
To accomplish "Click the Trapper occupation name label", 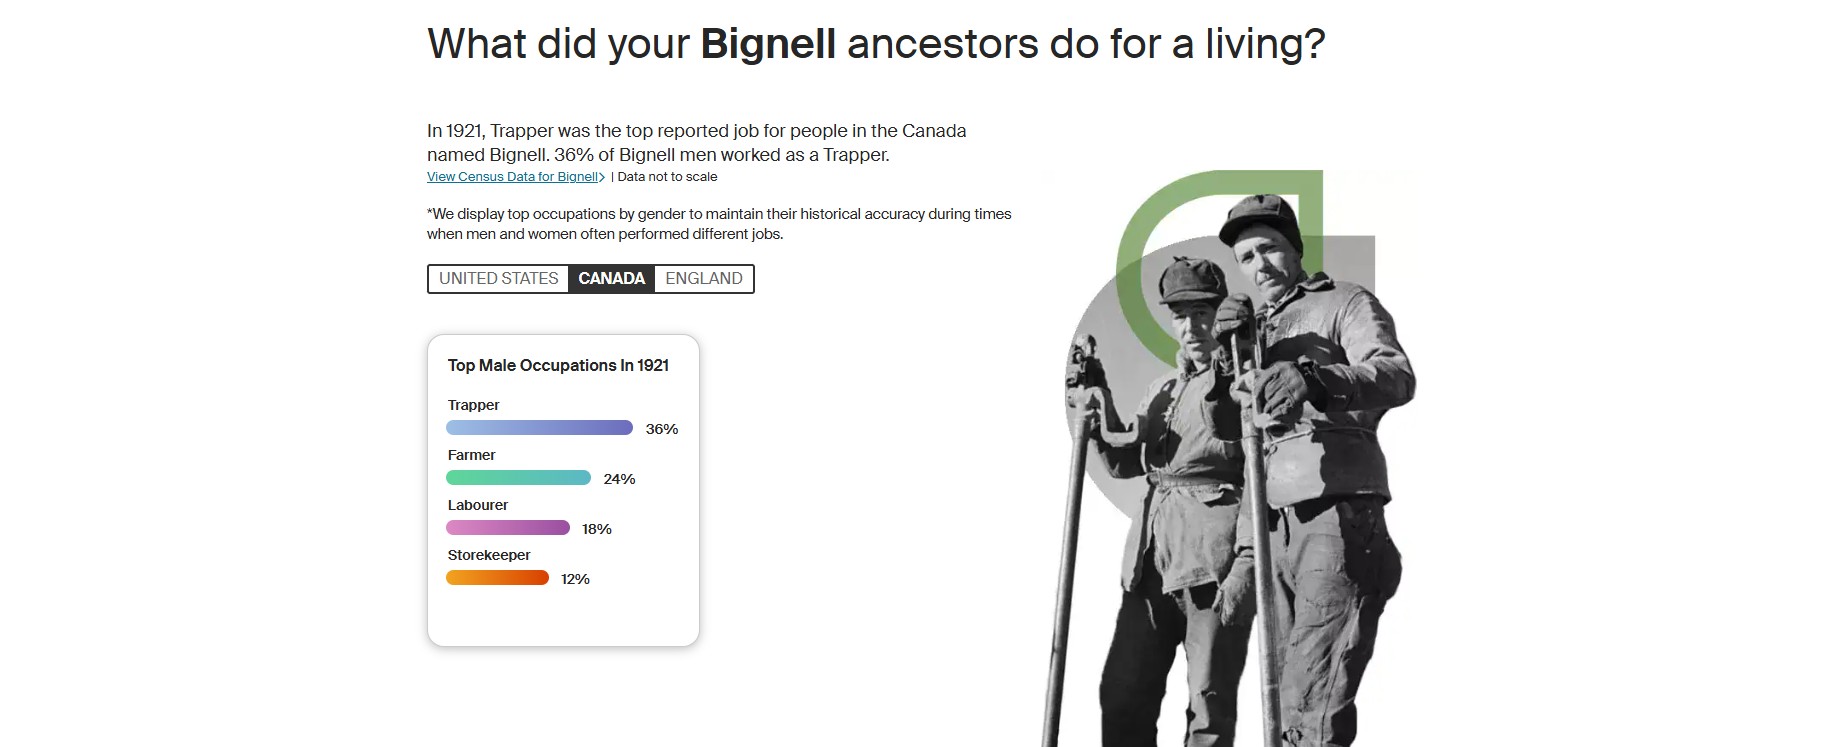I will pos(472,404).
